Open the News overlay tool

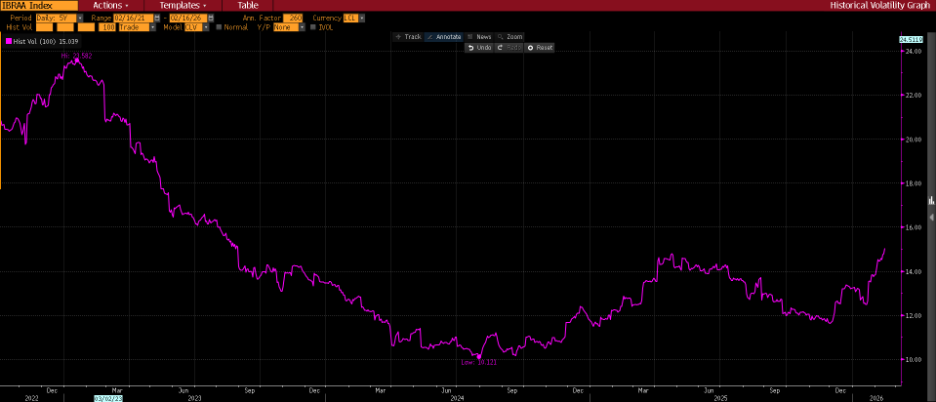[479, 36]
